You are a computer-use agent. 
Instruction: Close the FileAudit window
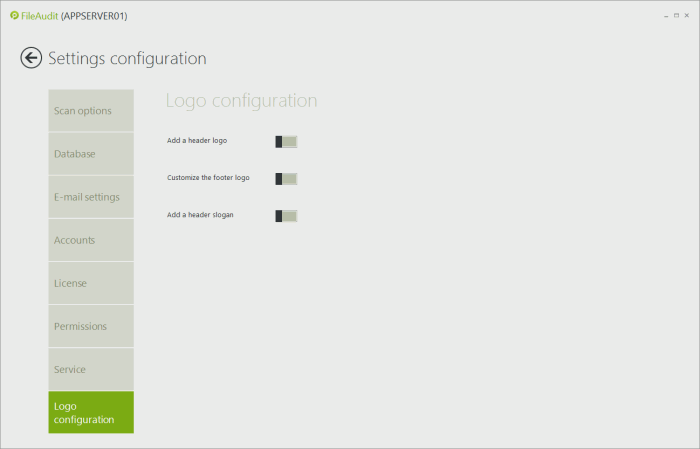click(687, 17)
